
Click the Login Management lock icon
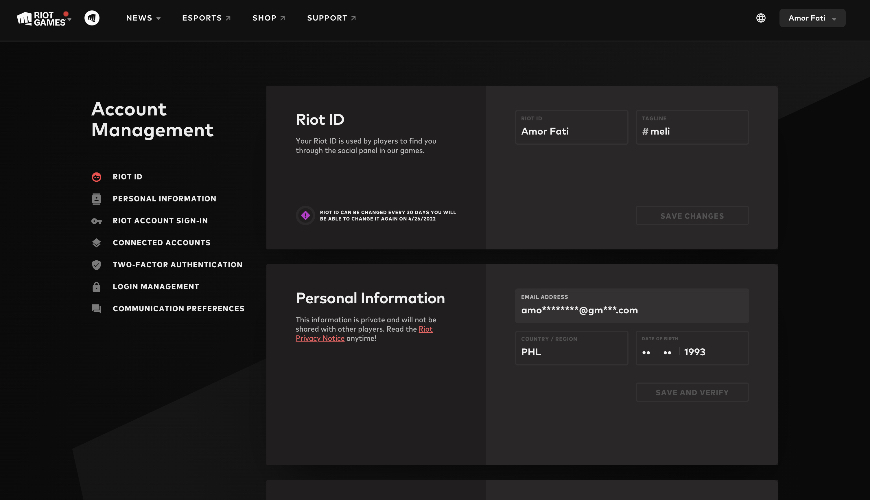[x=97, y=287]
